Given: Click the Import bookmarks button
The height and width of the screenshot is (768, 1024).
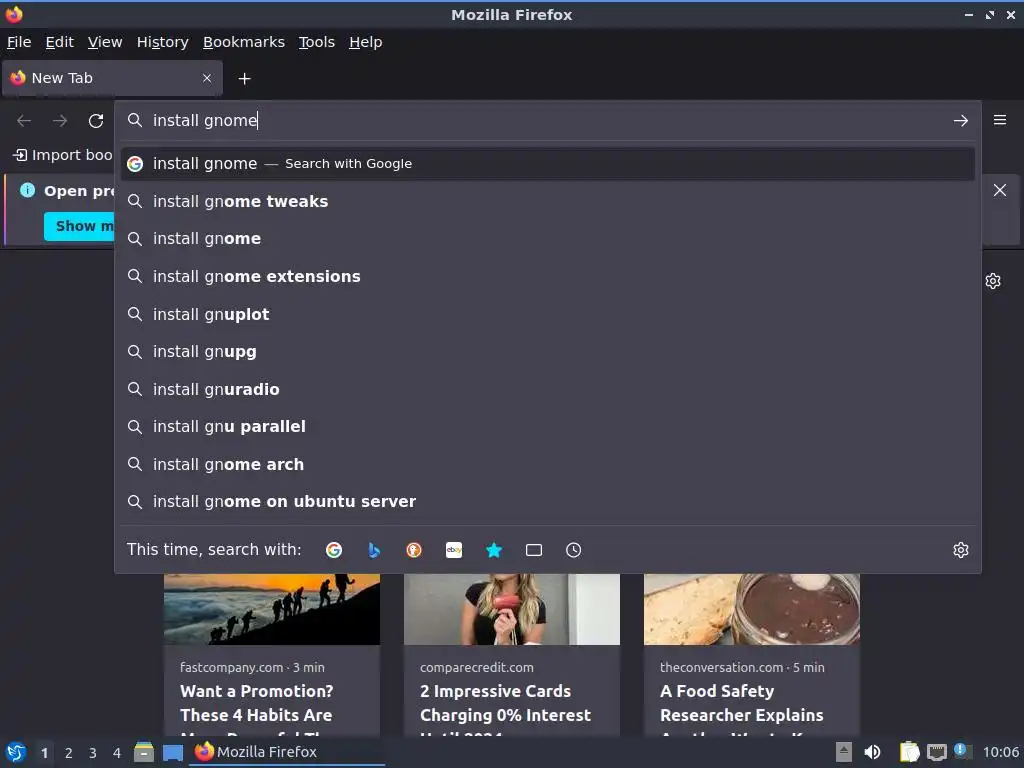Looking at the screenshot, I should coord(63,155).
